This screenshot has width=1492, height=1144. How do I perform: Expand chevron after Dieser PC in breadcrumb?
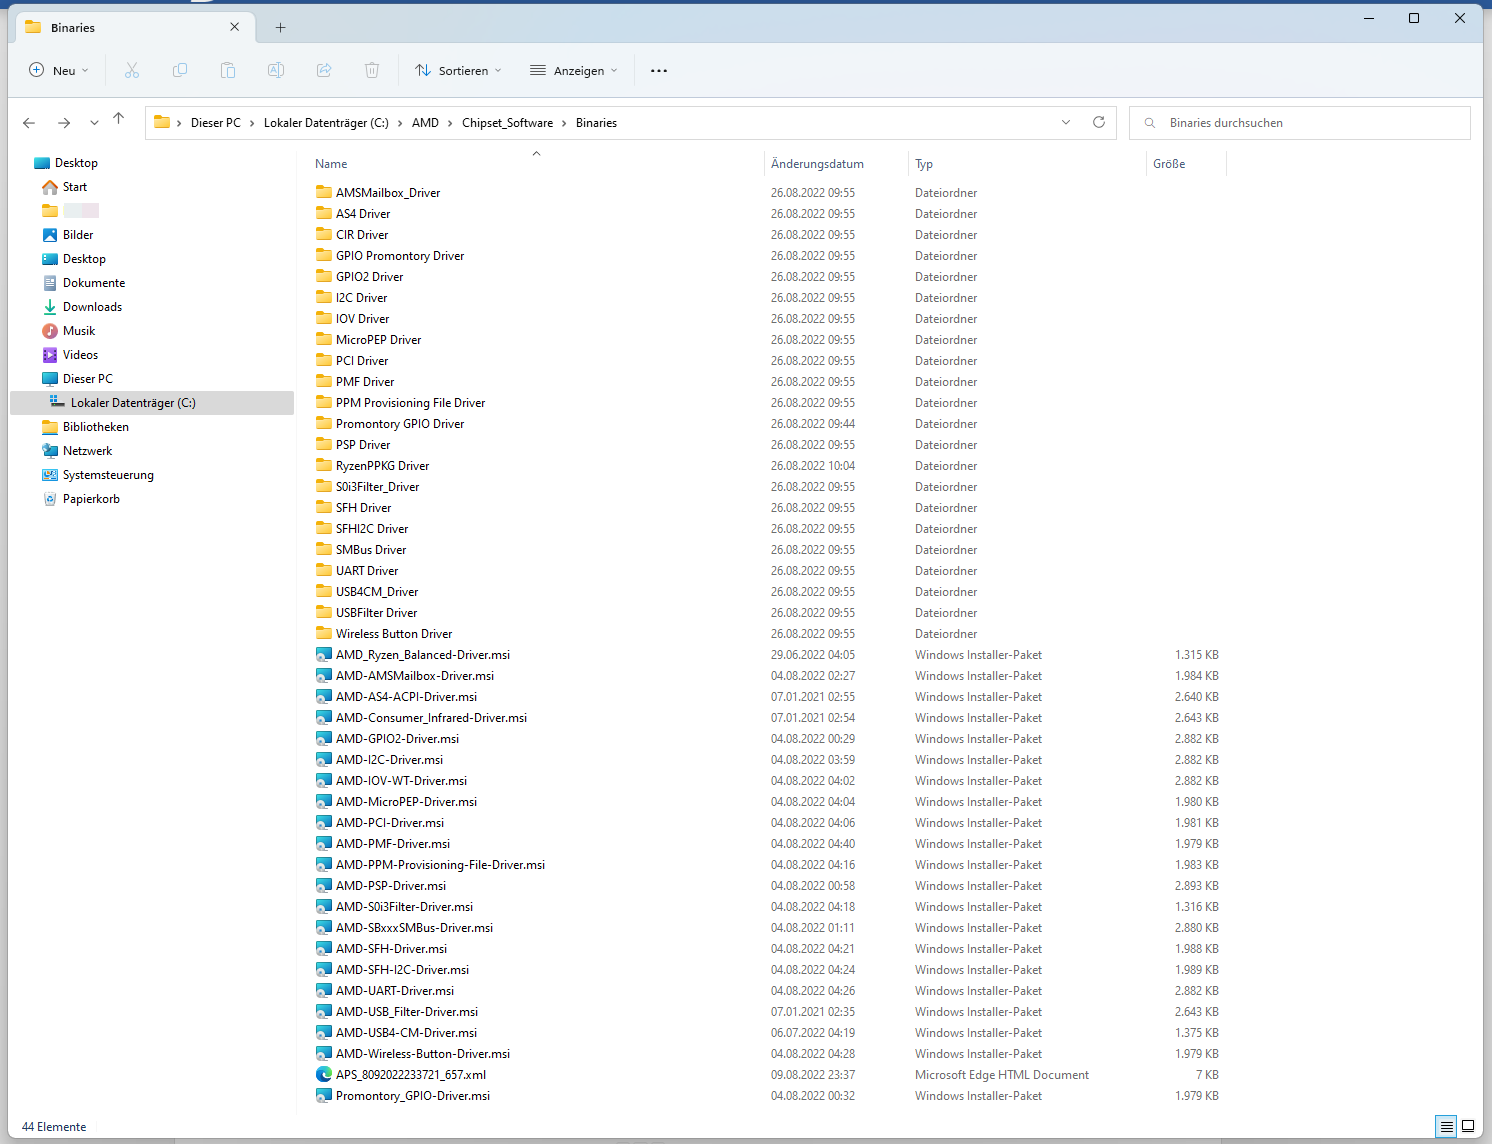tap(252, 123)
